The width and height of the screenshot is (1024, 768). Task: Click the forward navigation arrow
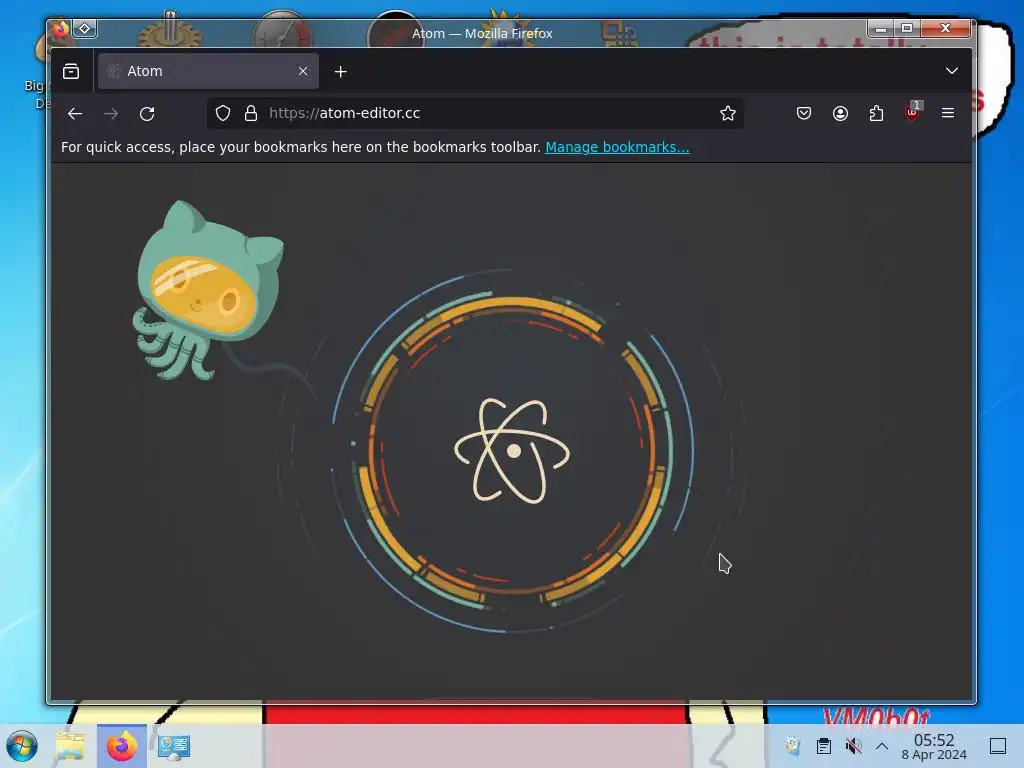(111, 114)
